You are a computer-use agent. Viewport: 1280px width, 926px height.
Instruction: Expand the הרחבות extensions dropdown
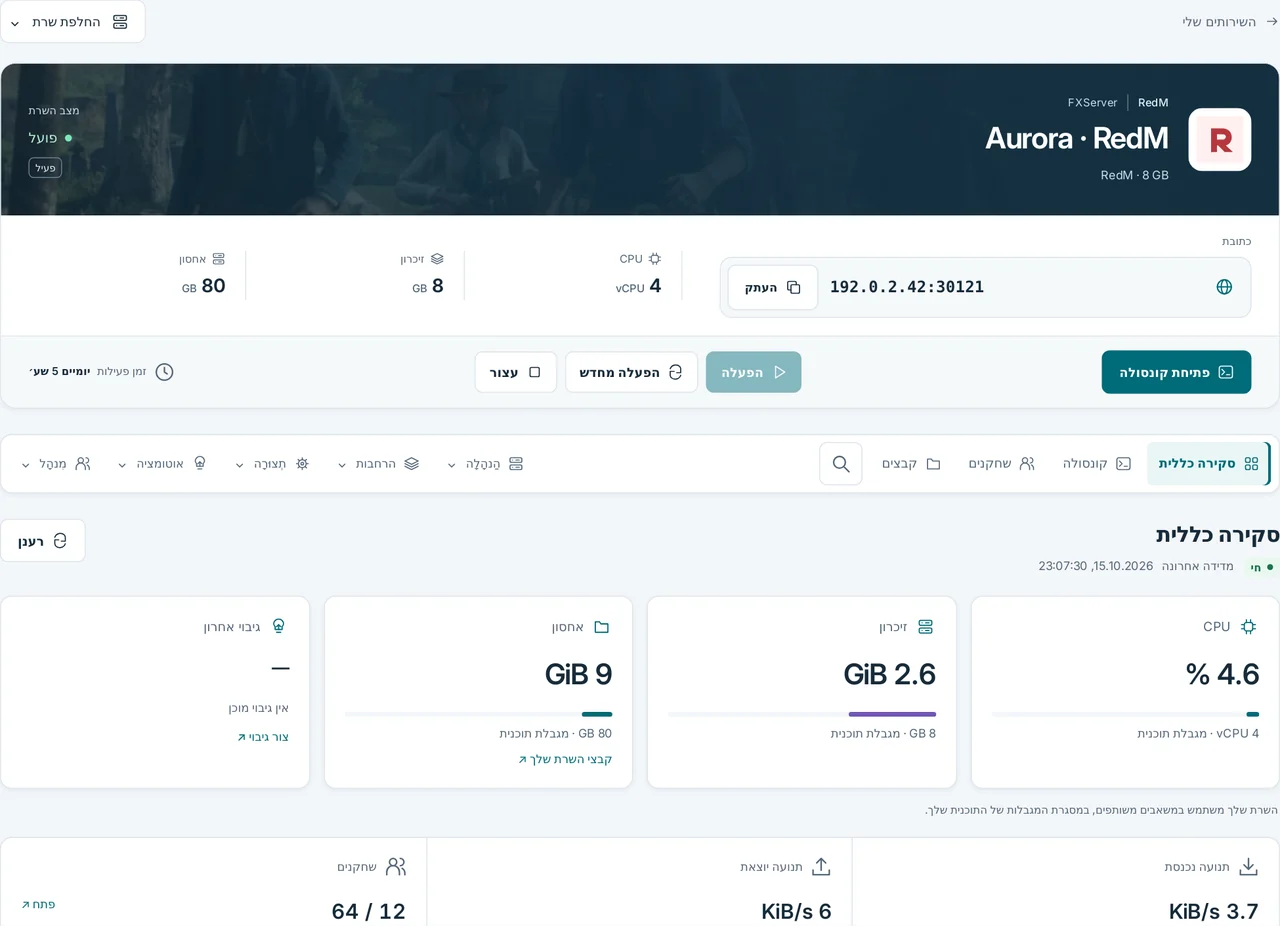tap(378, 464)
